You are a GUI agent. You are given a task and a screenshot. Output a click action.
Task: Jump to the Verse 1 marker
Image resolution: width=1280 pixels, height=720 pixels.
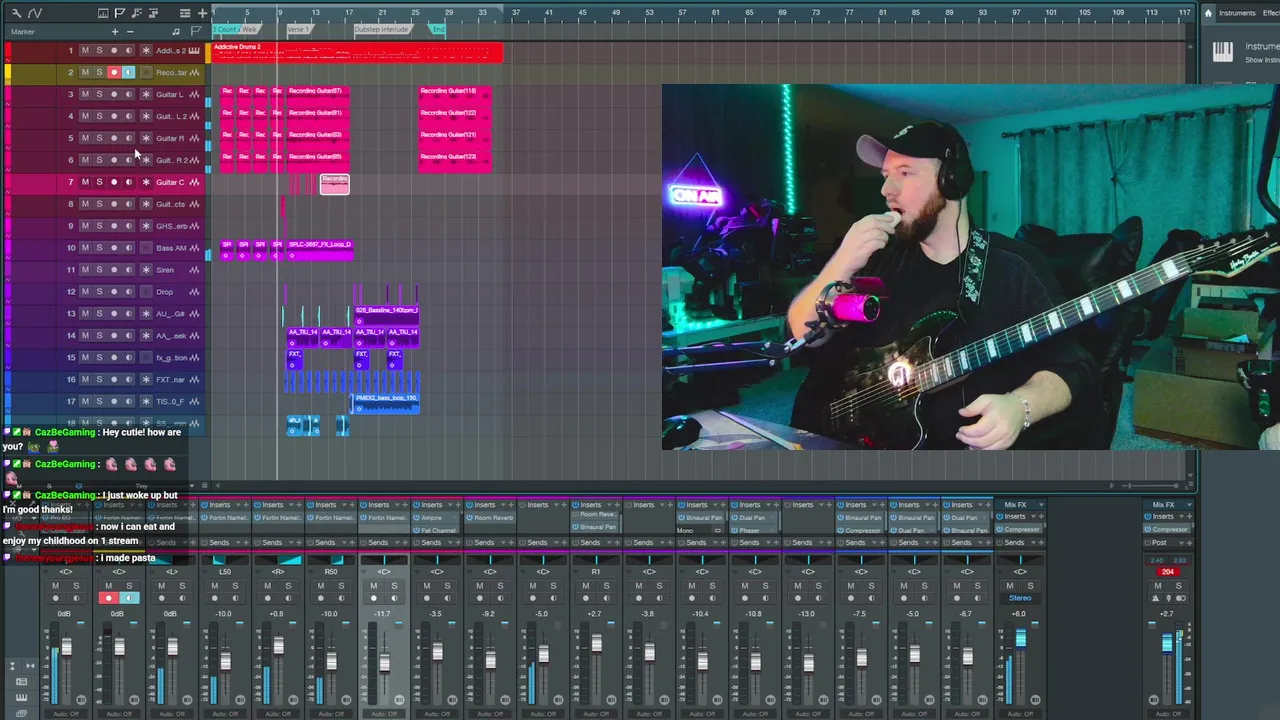click(298, 29)
